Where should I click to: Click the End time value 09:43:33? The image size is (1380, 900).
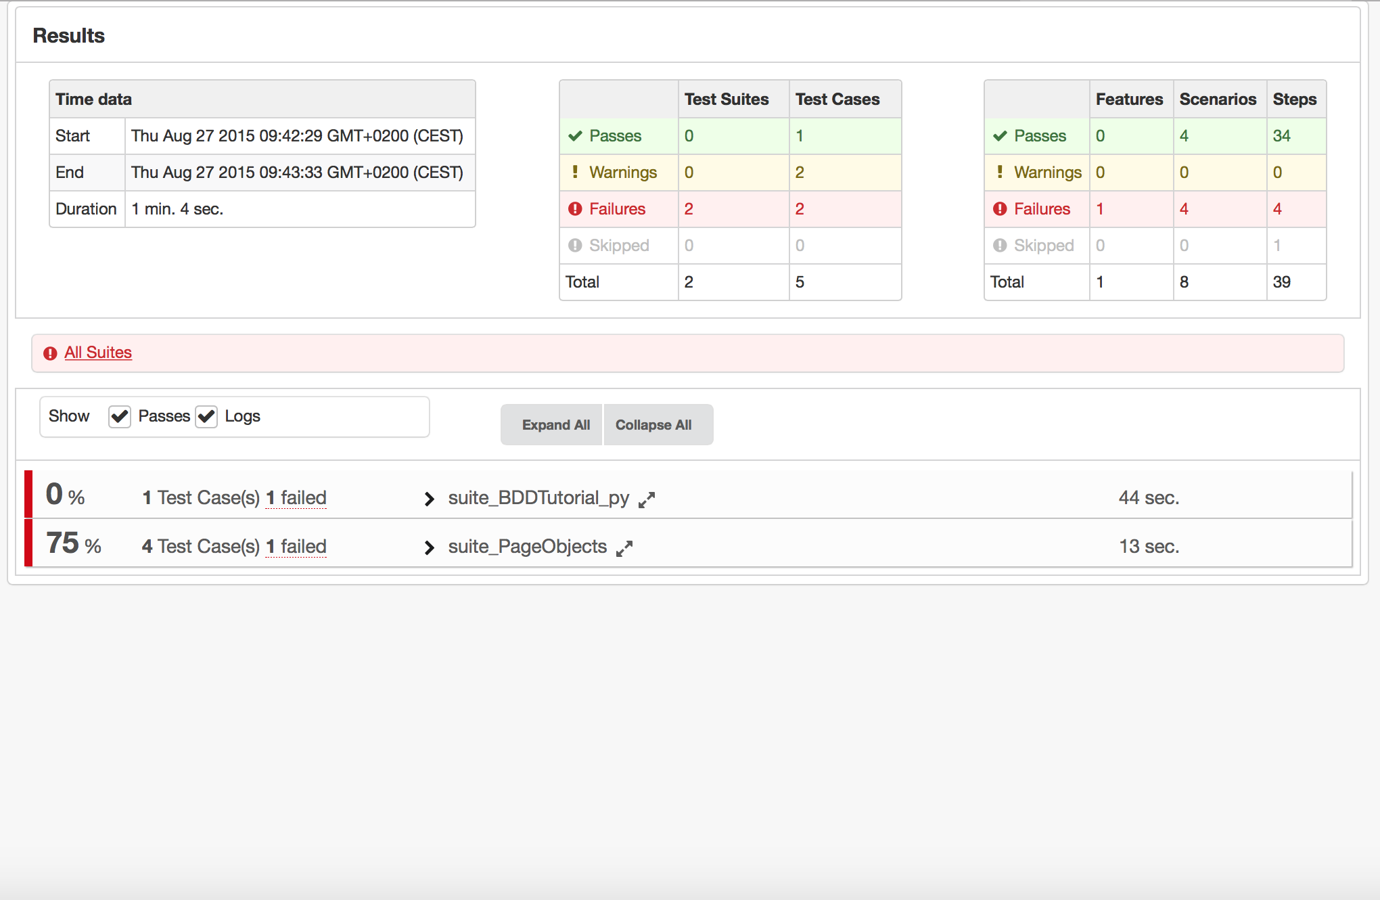tap(297, 172)
